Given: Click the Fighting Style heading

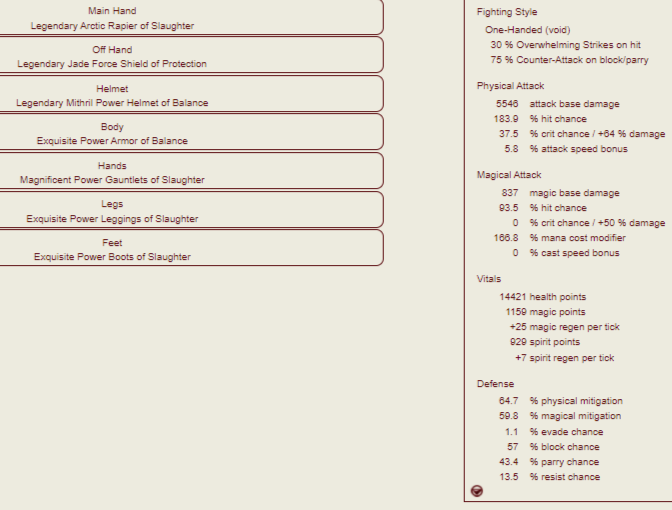Looking at the screenshot, I should pyautogui.click(x=506, y=12).
